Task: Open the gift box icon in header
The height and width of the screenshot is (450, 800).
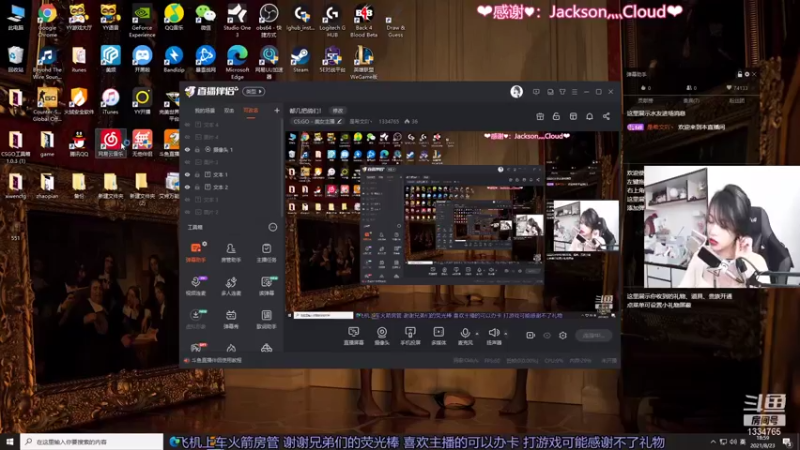Action: (x=540, y=116)
